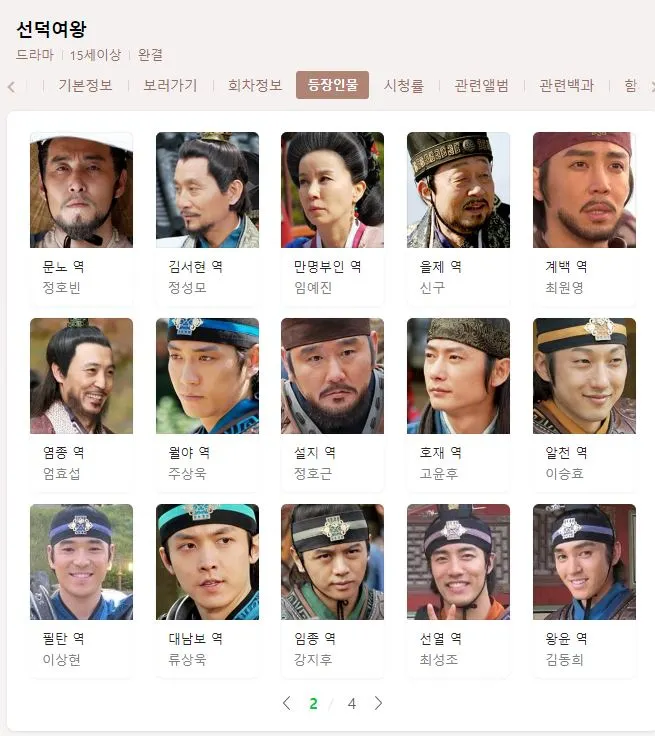Go to next cast page arrow
This screenshot has width=655, height=736.
pyautogui.click(x=378, y=703)
